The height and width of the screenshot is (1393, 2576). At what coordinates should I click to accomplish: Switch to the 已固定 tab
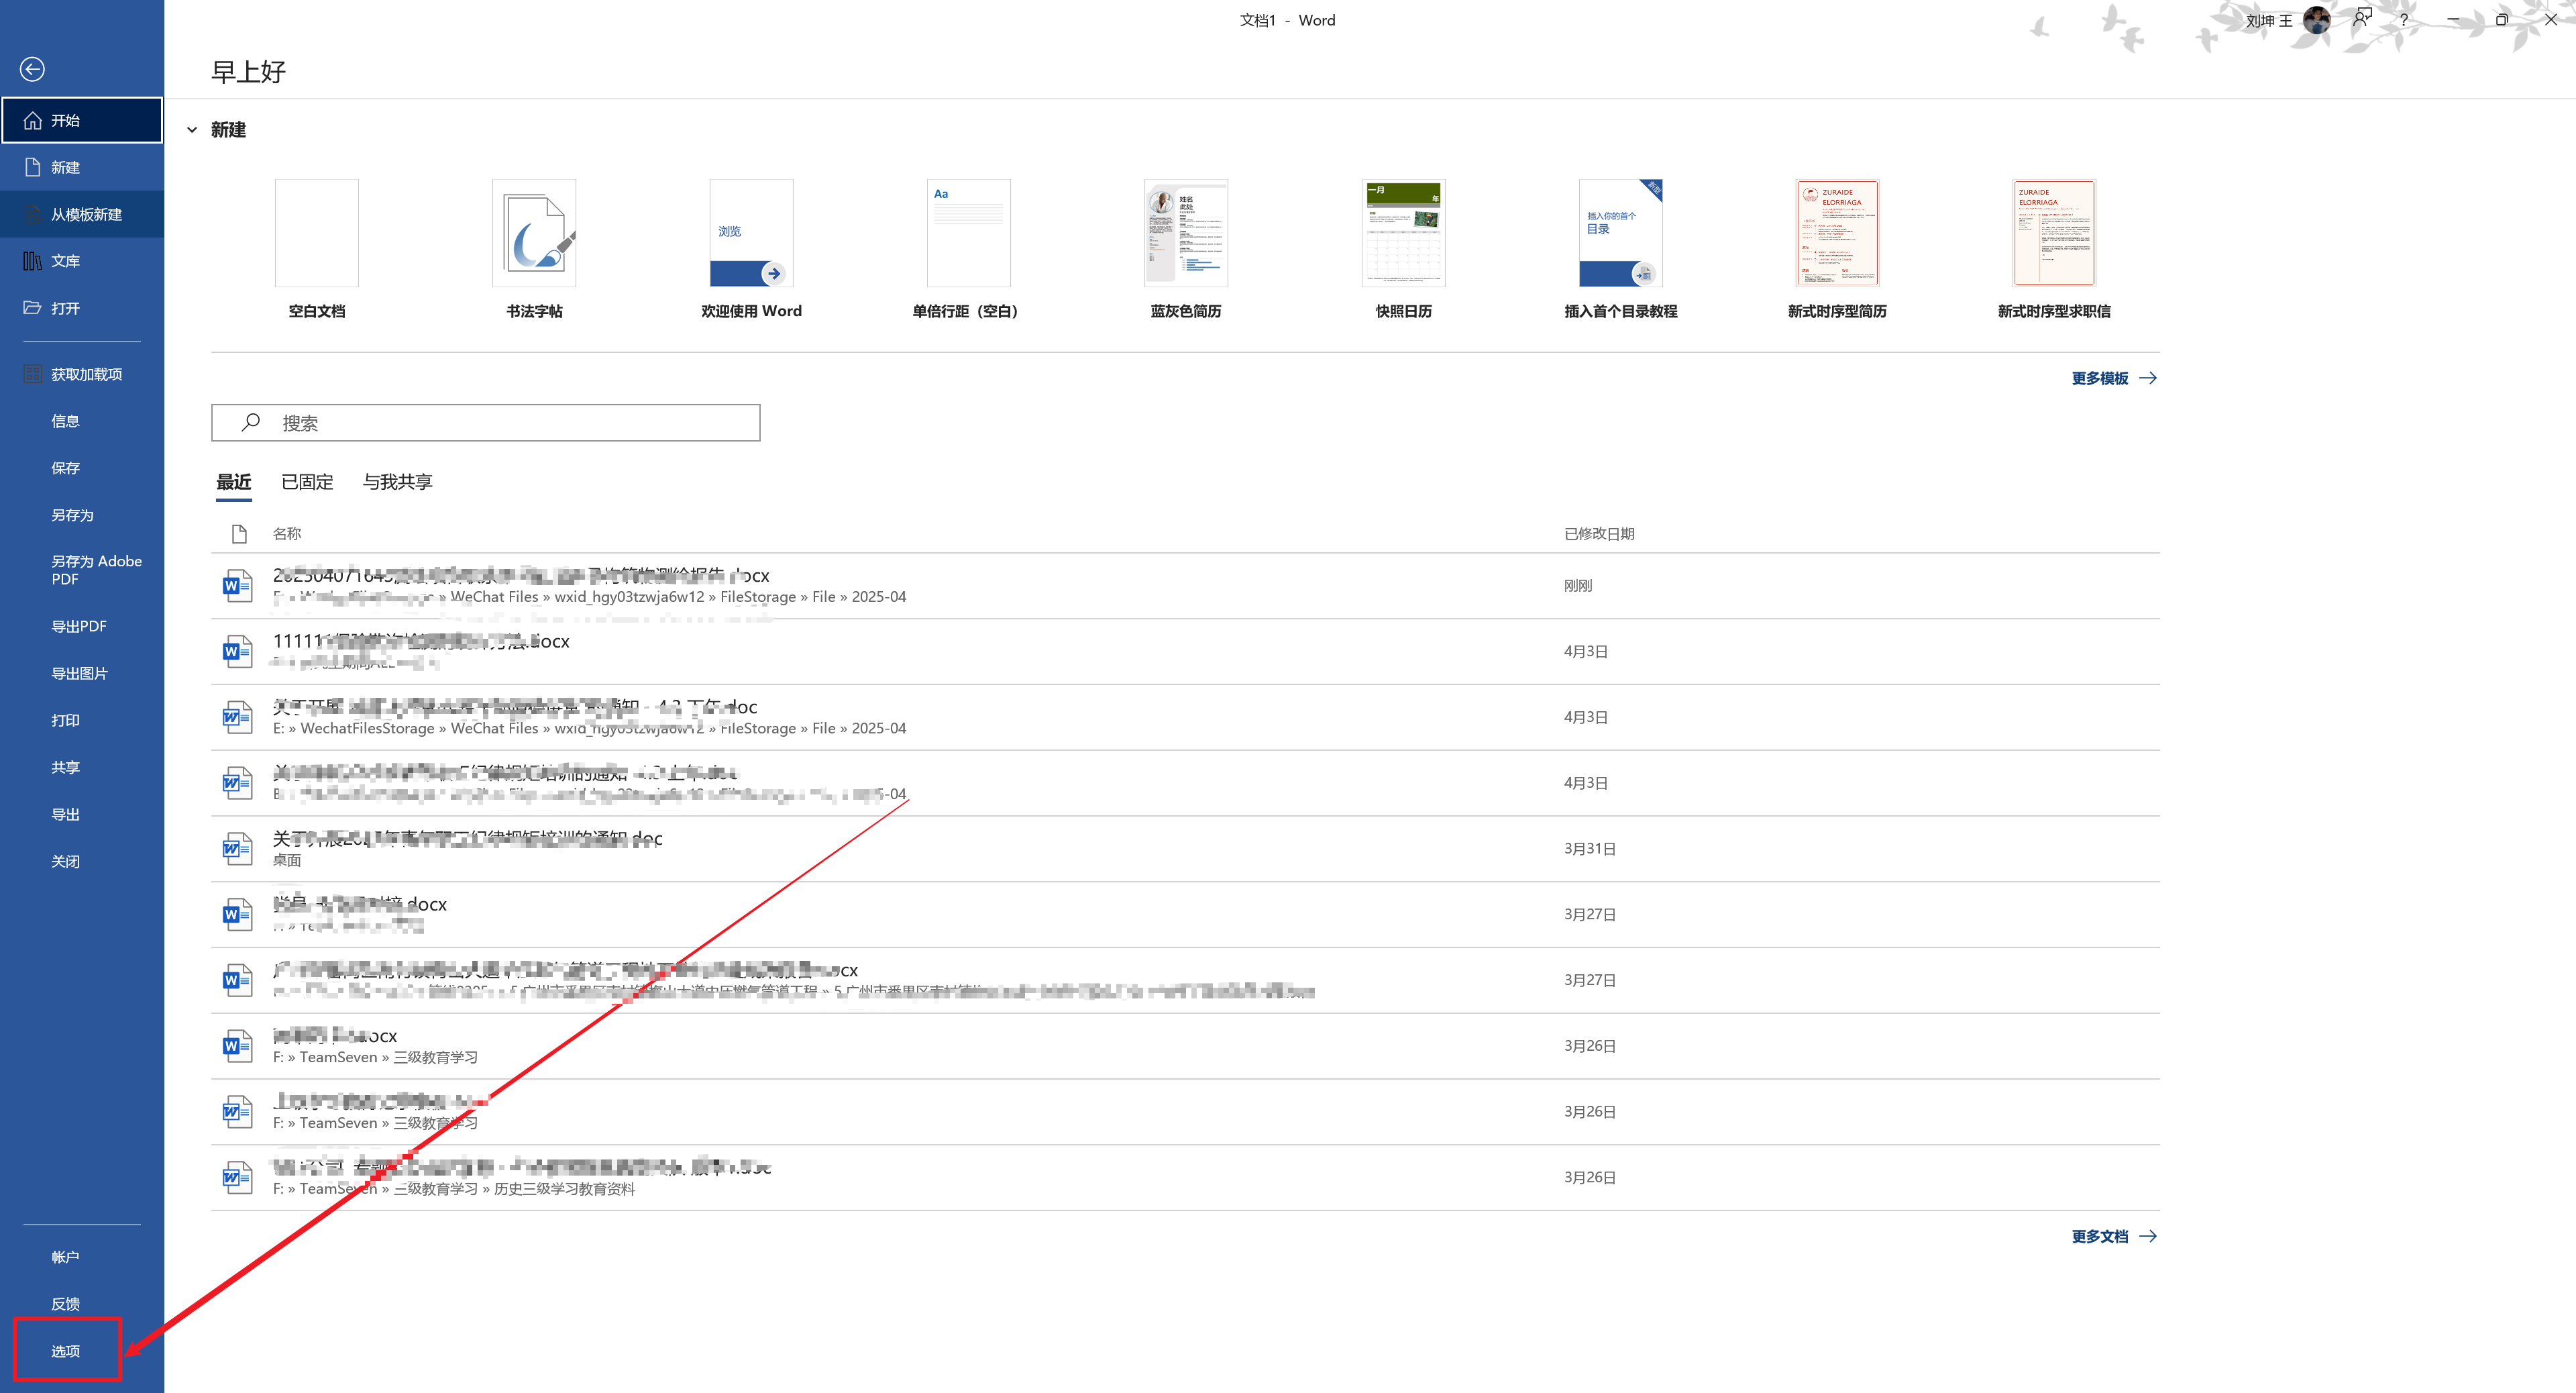point(307,483)
